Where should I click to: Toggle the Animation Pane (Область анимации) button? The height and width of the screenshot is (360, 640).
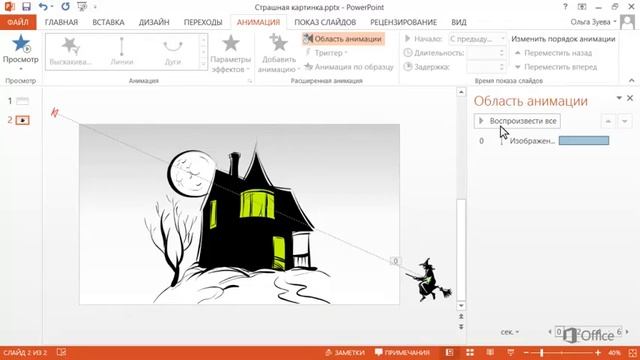(343, 39)
